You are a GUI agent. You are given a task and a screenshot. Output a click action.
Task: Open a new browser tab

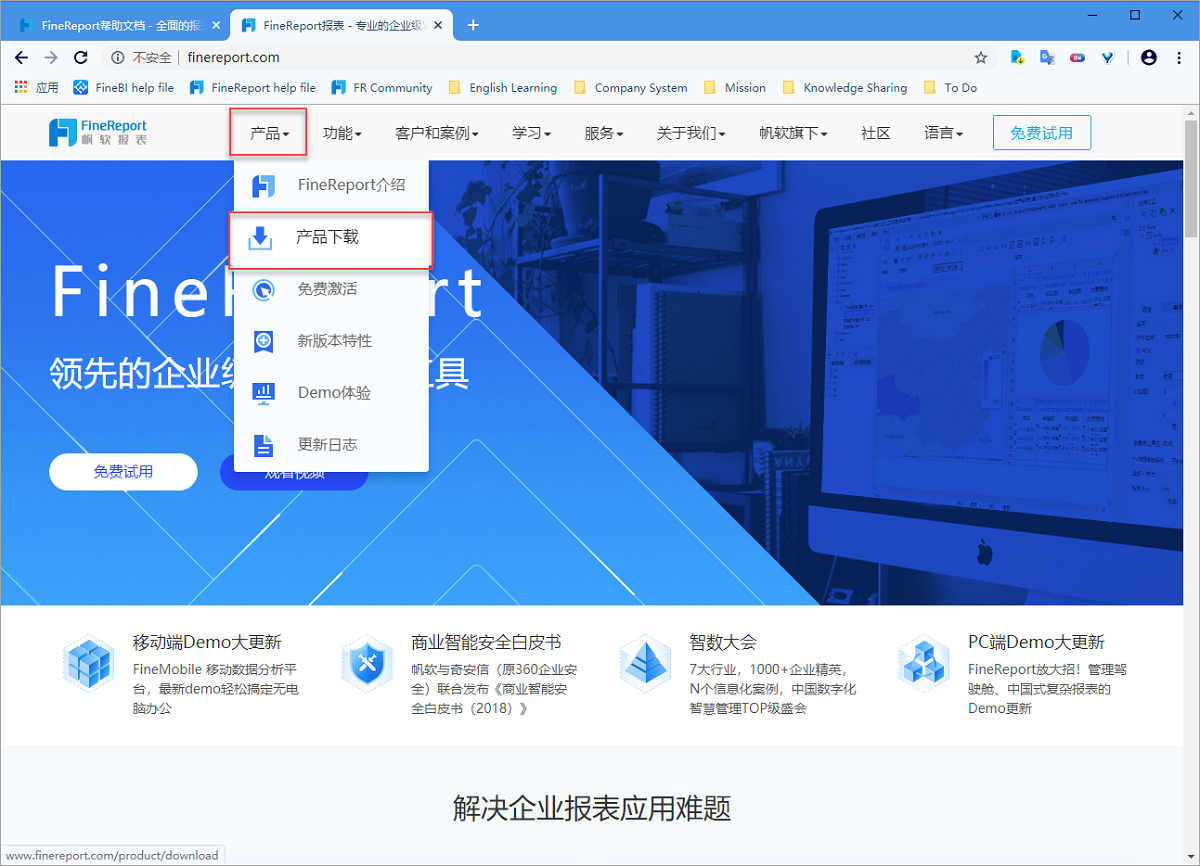click(473, 25)
